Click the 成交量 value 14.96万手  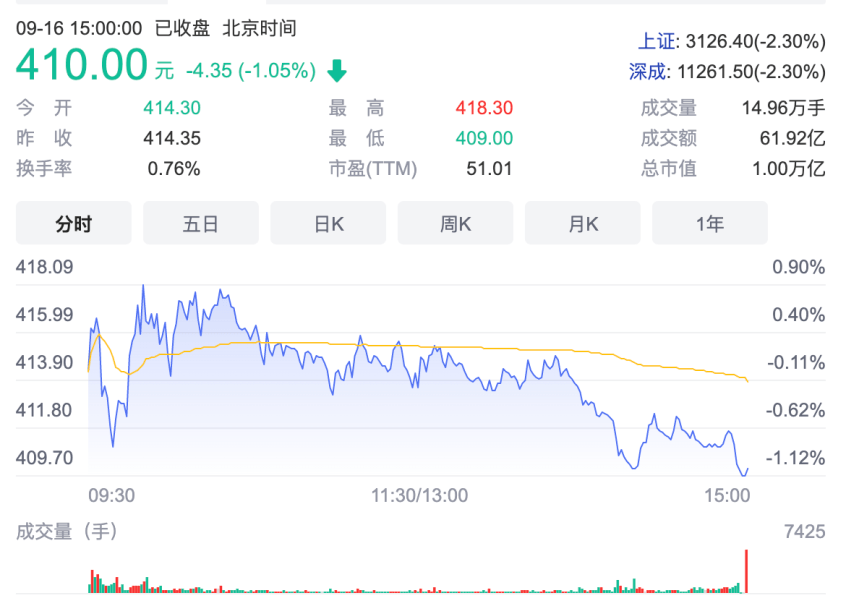[x=783, y=108]
